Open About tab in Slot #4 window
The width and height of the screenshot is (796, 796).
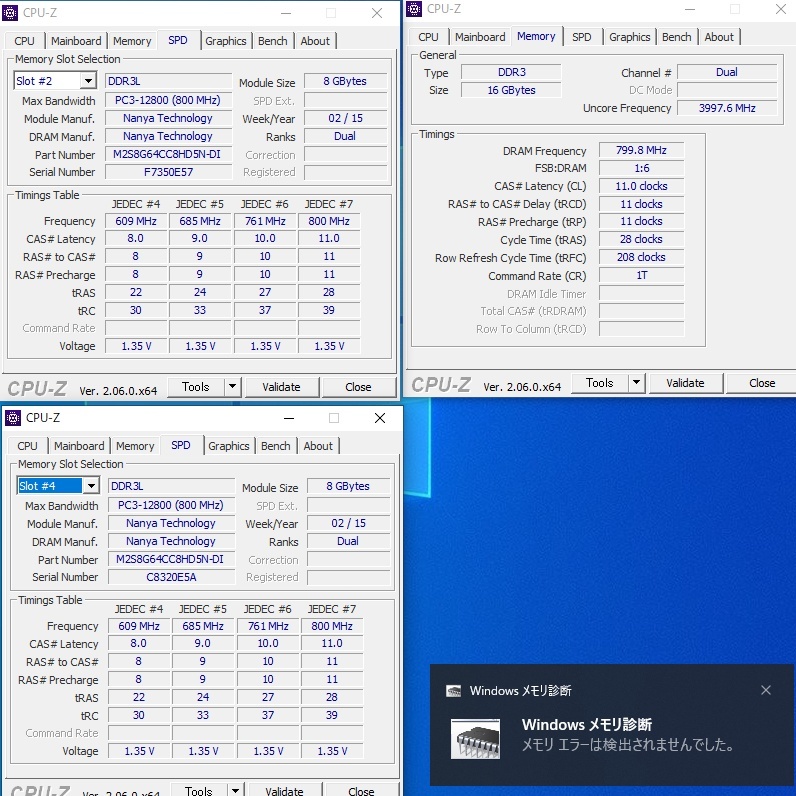(x=318, y=446)
